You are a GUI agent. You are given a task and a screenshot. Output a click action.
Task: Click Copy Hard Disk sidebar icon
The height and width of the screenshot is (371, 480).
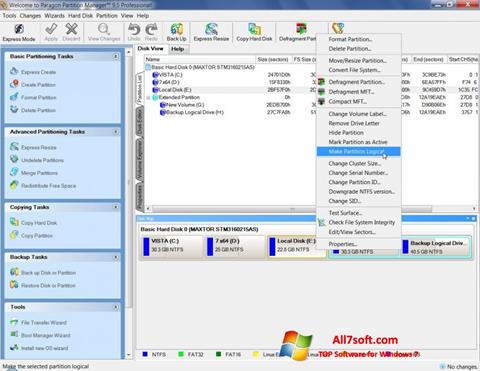pos(14,222)
